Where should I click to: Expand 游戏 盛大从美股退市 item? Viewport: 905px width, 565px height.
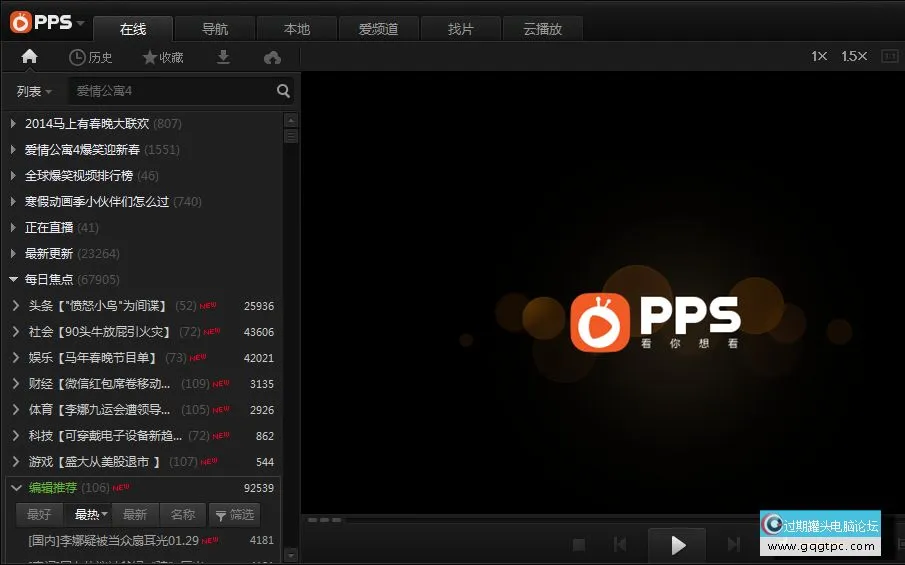coord(16,461)
